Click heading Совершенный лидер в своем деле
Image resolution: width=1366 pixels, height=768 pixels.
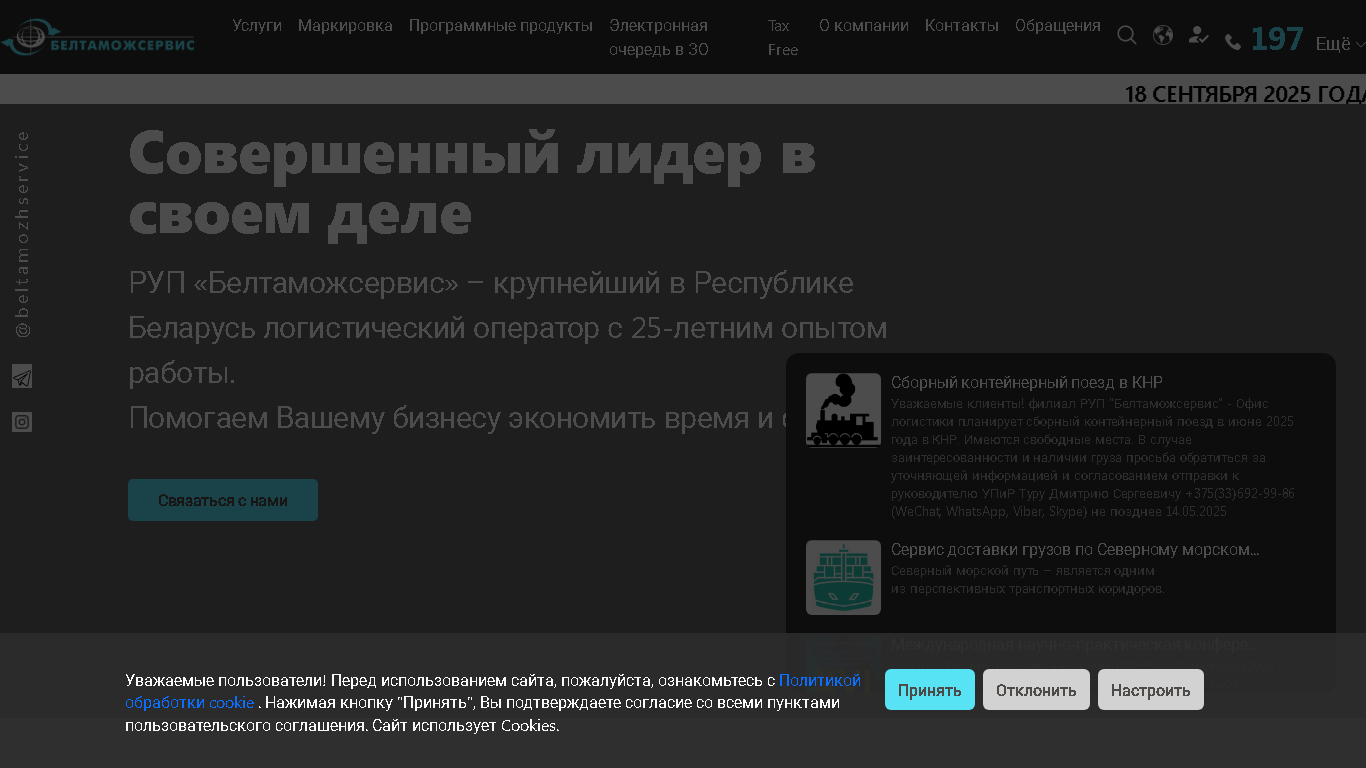(x=473, y=183)
